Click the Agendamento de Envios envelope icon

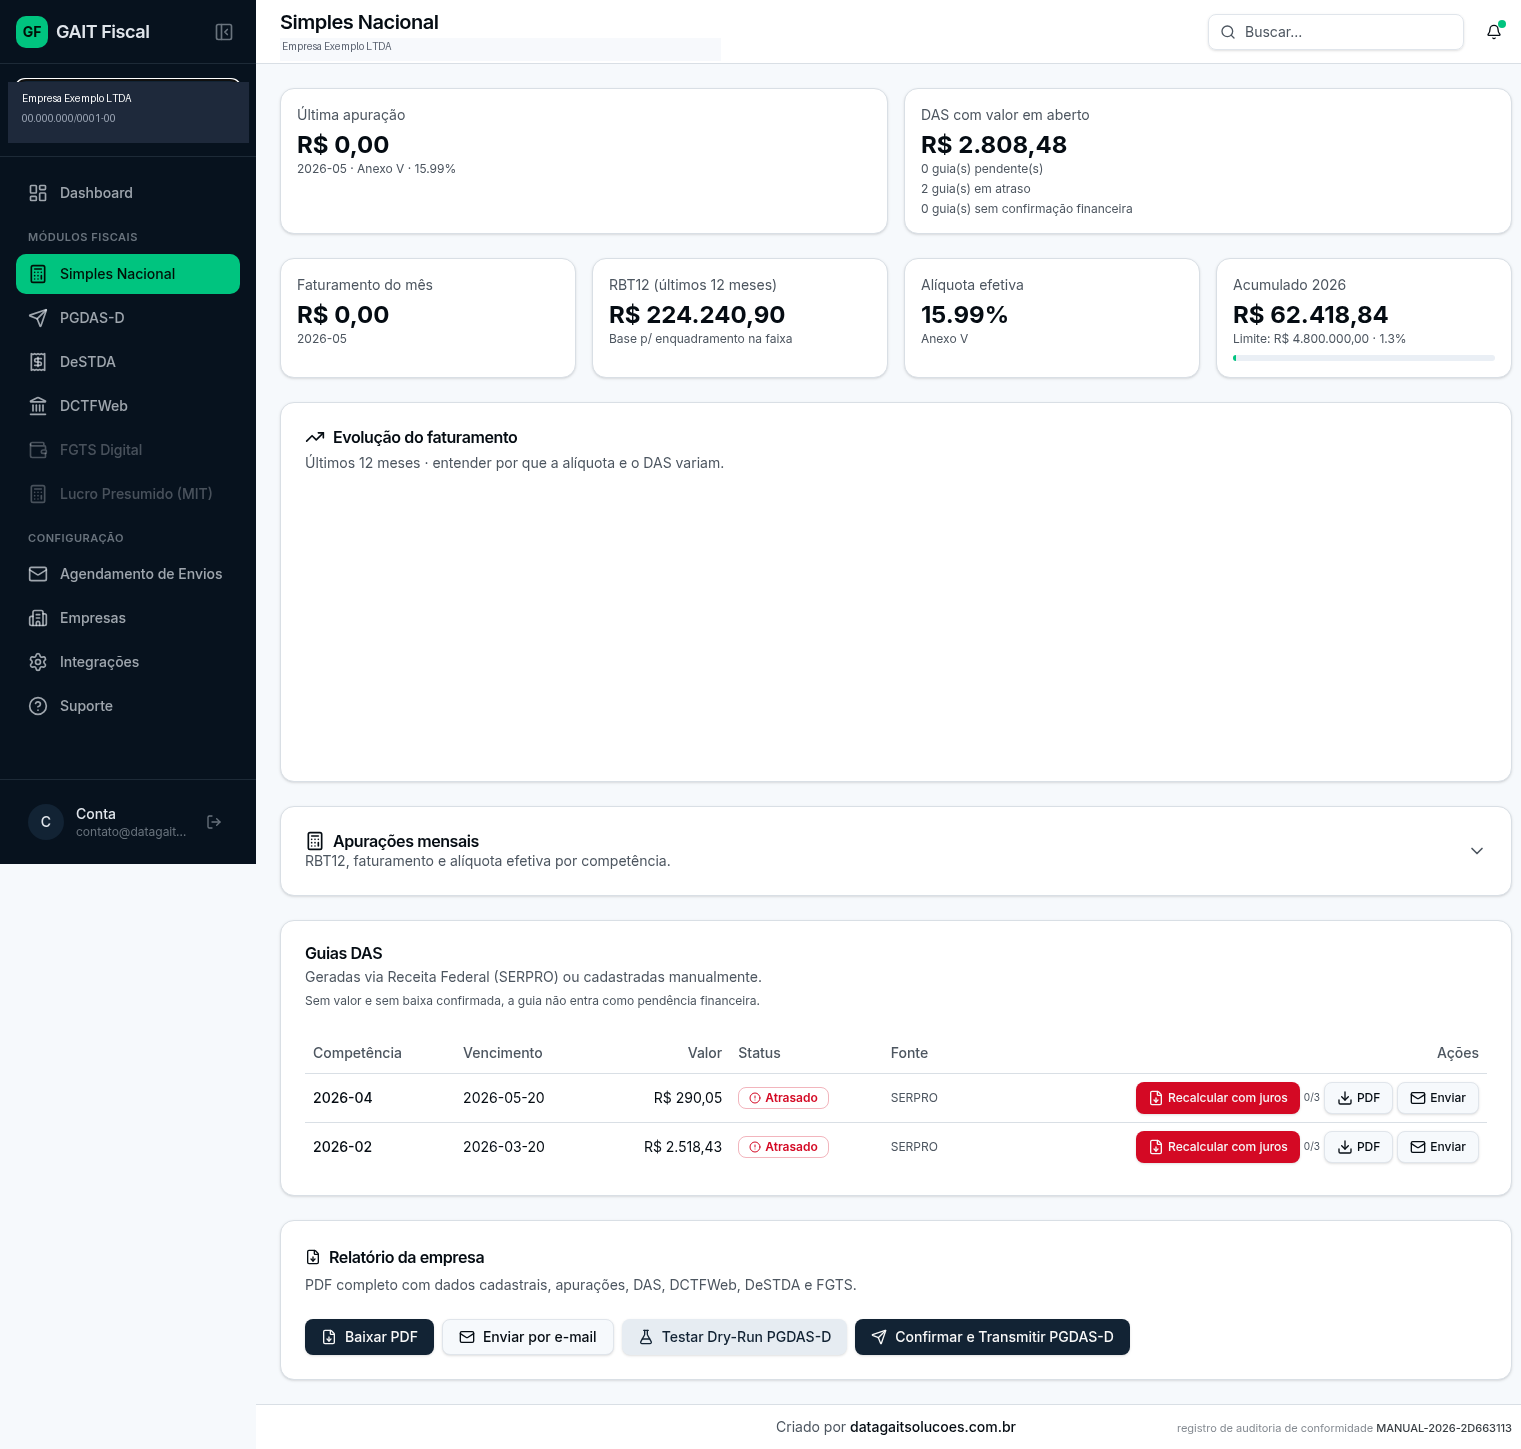tap(38, 574)
